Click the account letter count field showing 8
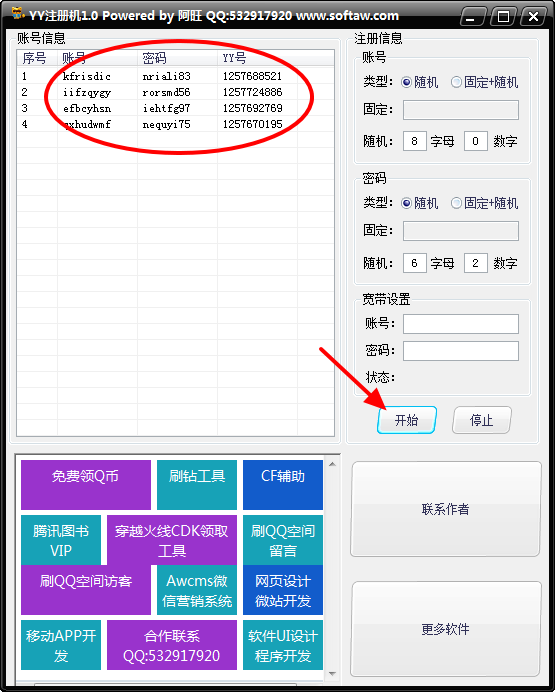555x692 pixels. (415, 141)
